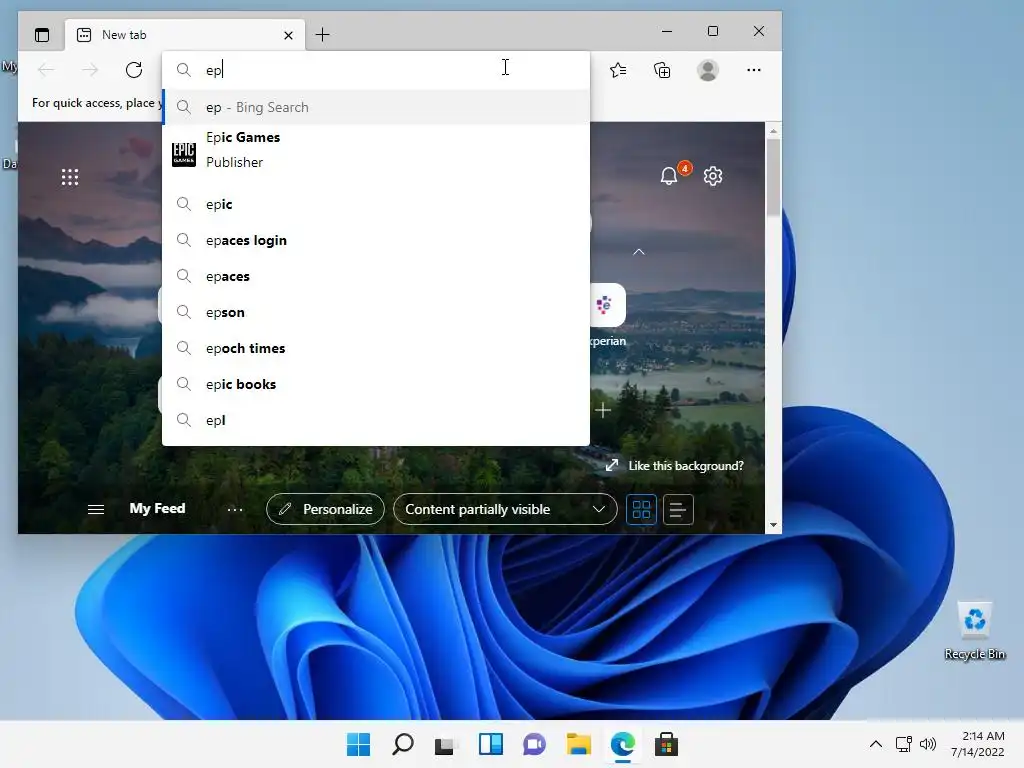Click the Personalize button

pyautogui.click(x=325, y=509)
